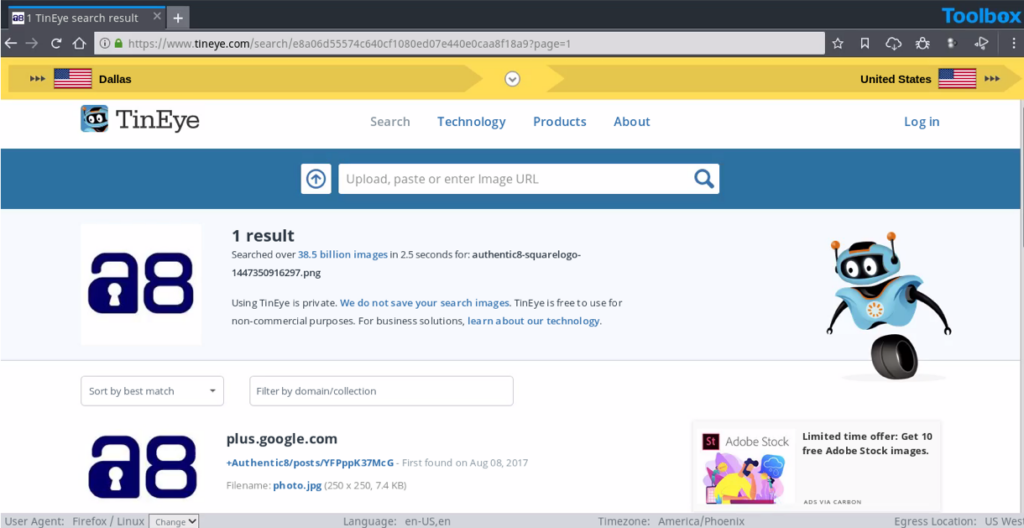Click the green padlock security icon
The width and height of the screenshot is (1024, 528).
[x=118, y=44]
